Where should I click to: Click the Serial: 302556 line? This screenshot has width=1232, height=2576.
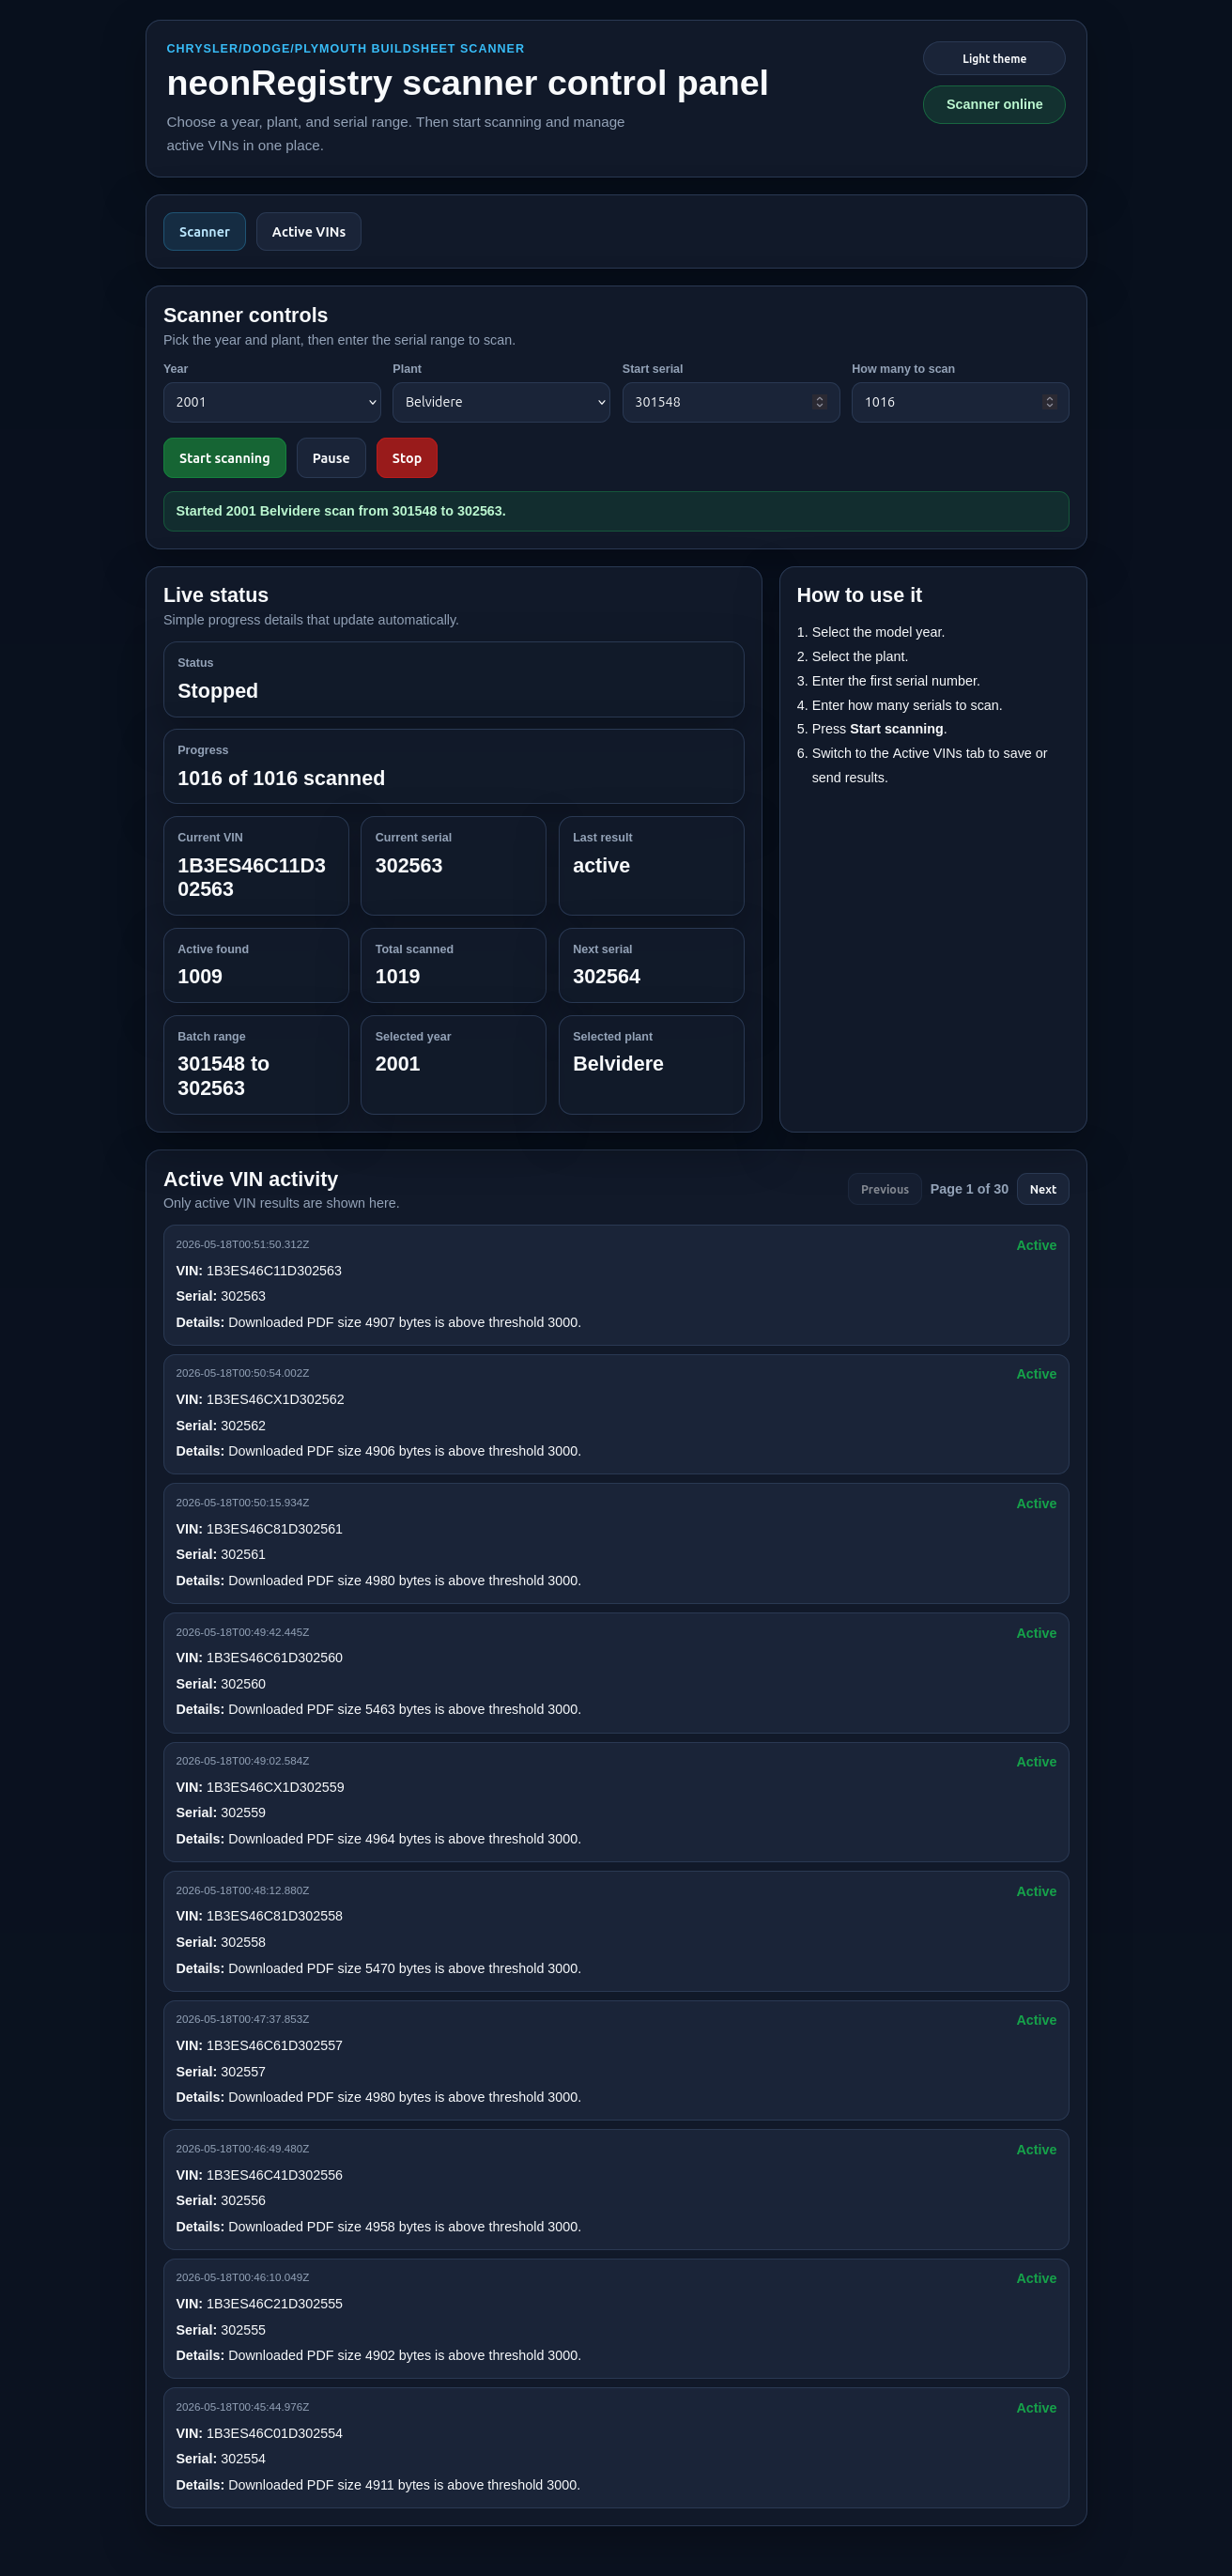pyautogui.click(x=220, y=2201)
